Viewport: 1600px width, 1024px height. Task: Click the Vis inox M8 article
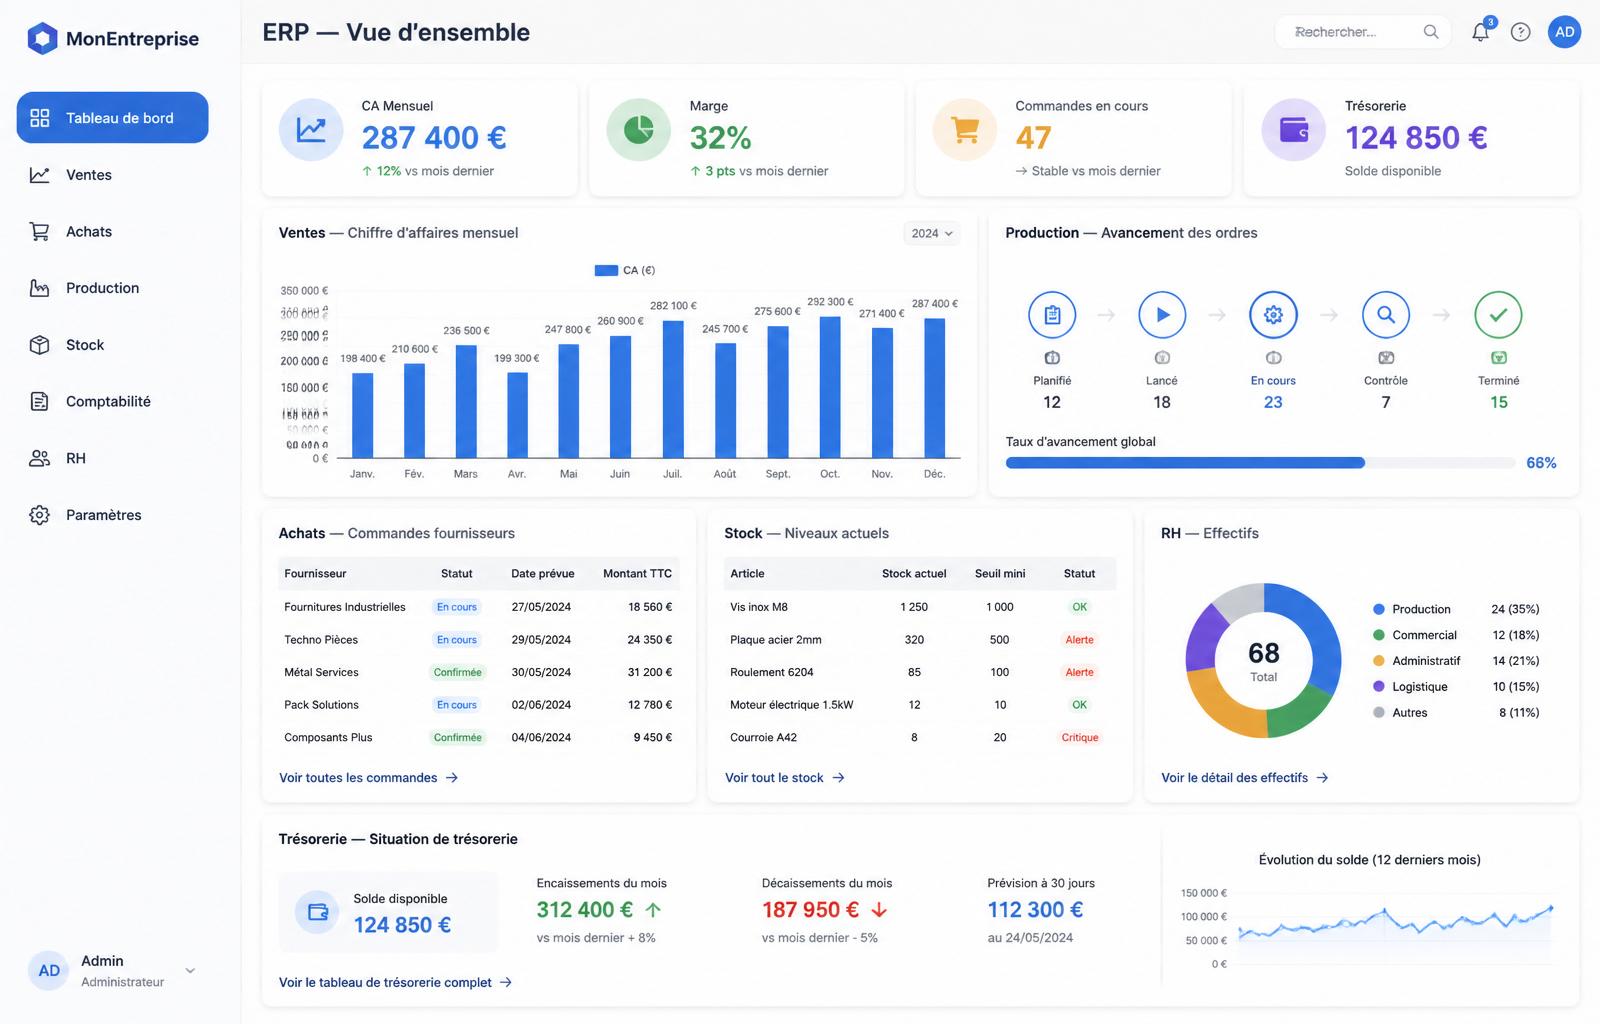tap(759, 607)
